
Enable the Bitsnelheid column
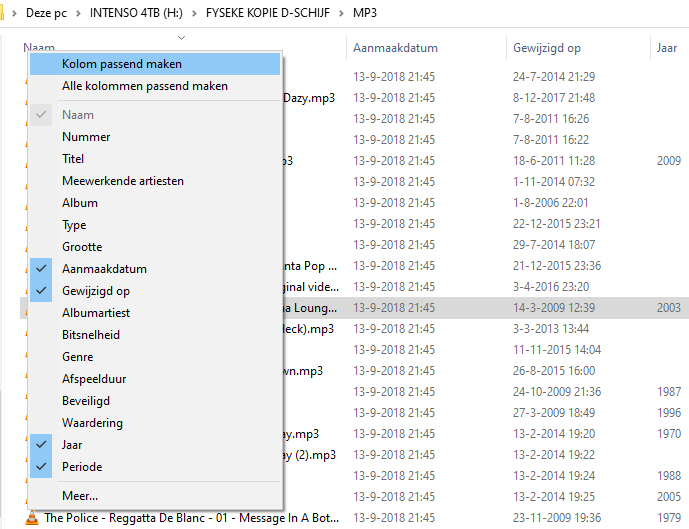click(91, 335)
